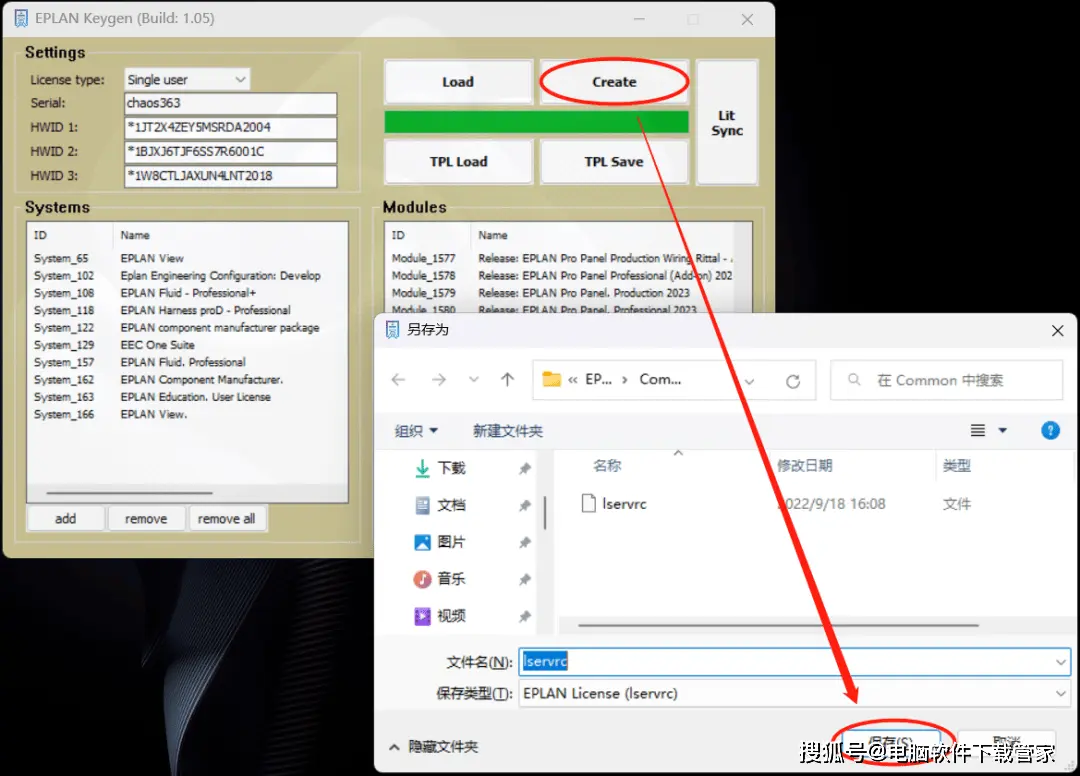This screenshot has width=1080, height=776.
Task: Go forward in the Save As dialog
Action: 439,379
